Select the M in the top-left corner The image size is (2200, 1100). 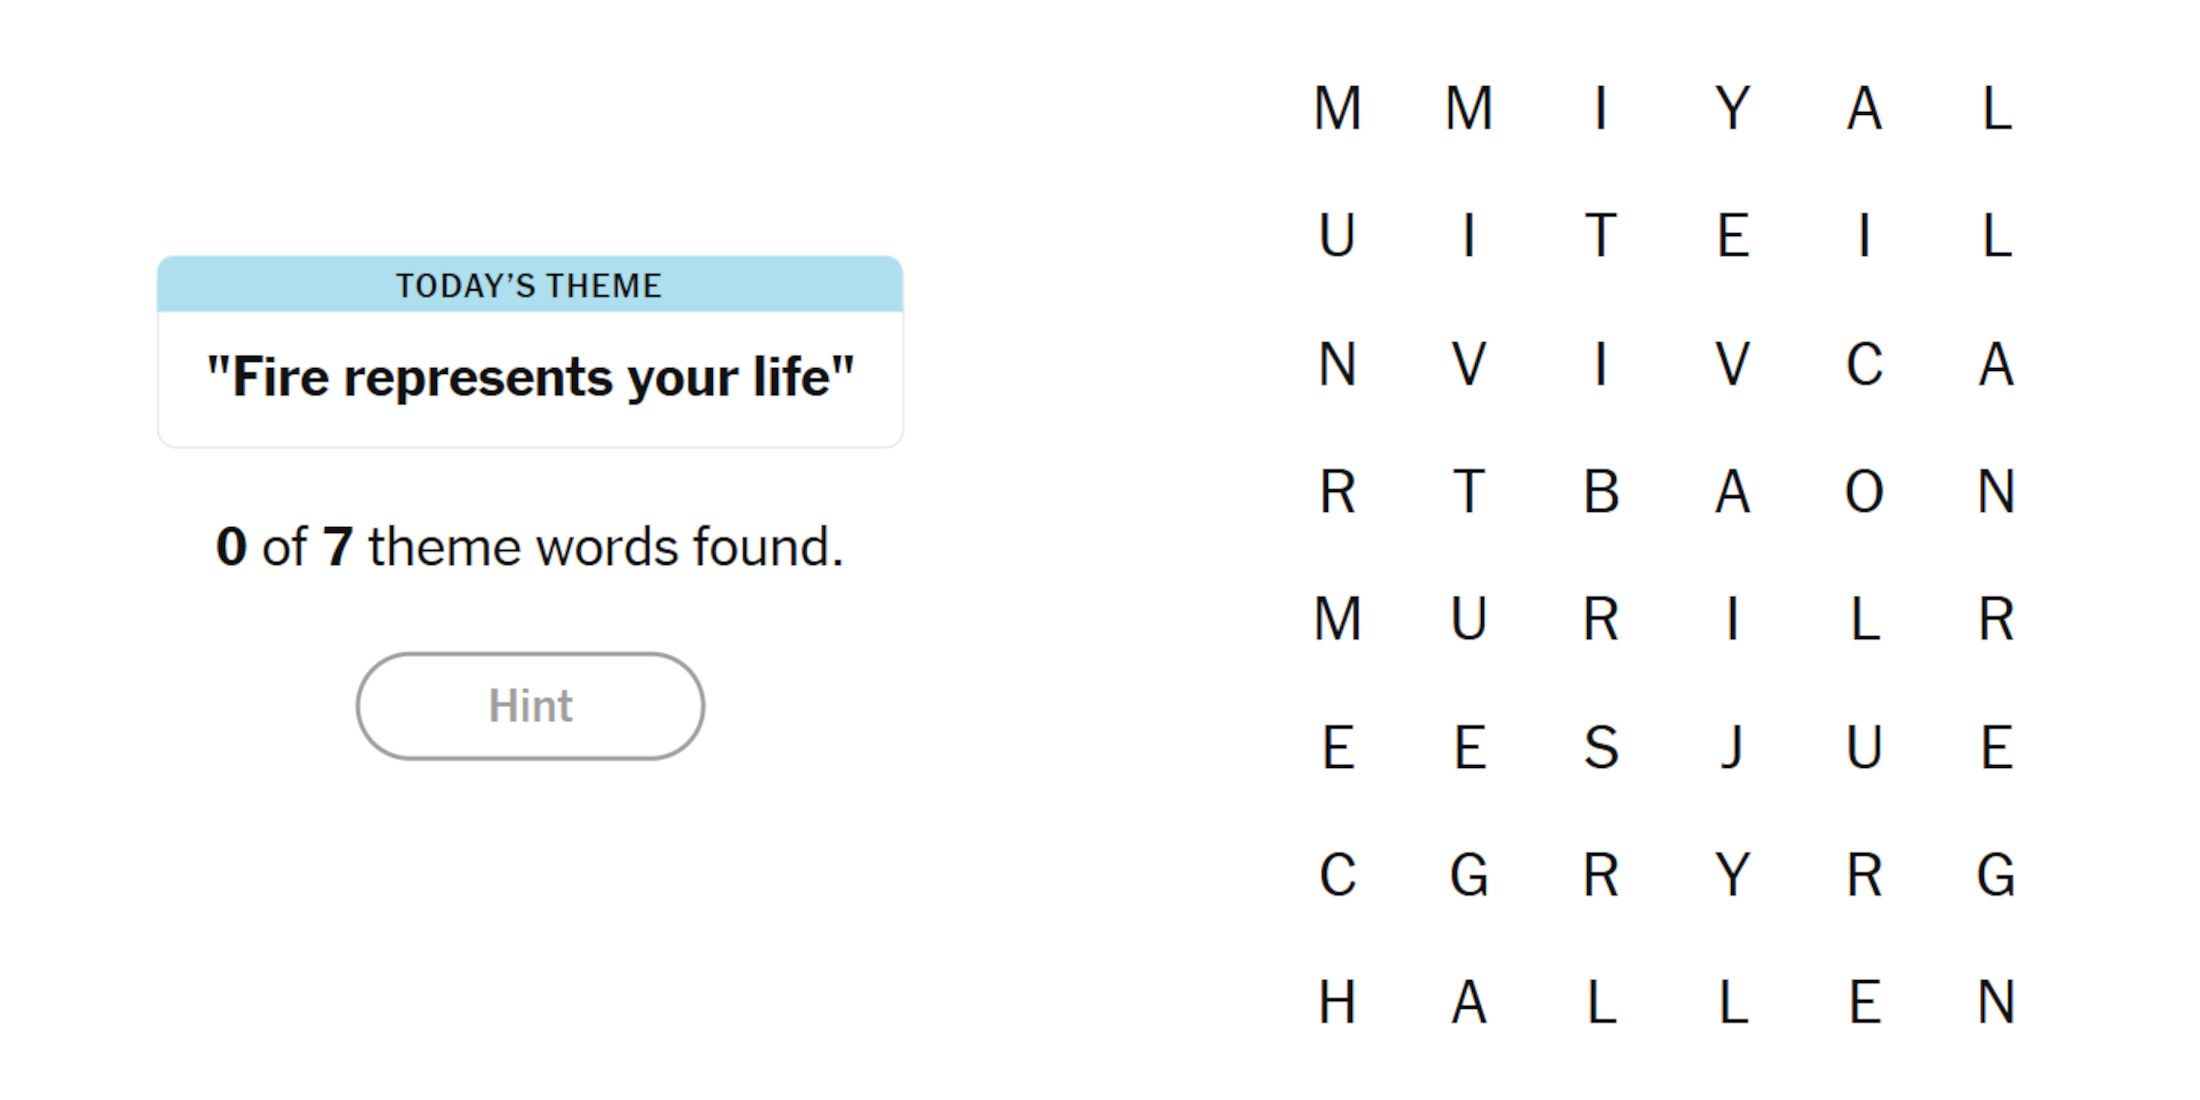[x=1337, y=108]
